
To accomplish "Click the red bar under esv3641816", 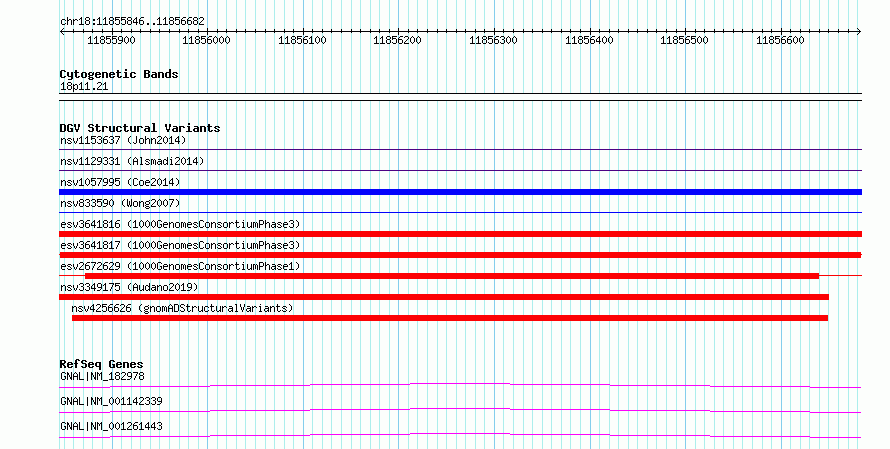I will (x=460, y=234).
